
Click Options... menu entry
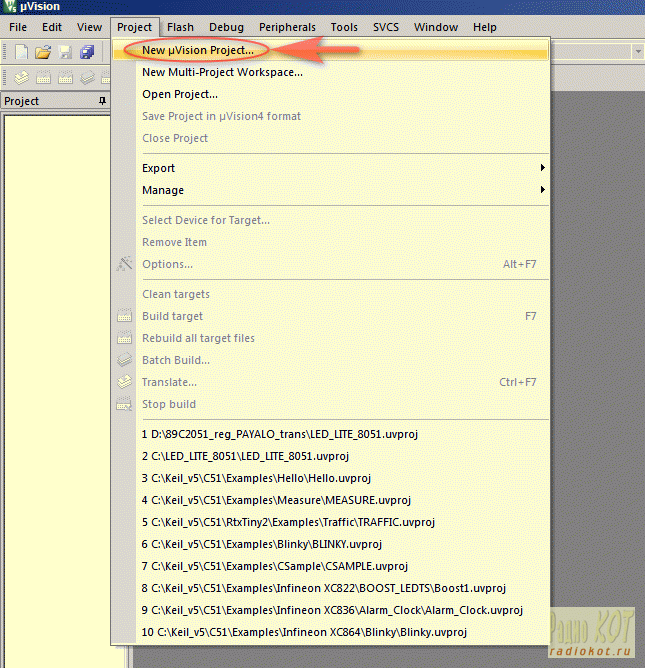coord(330,264)
